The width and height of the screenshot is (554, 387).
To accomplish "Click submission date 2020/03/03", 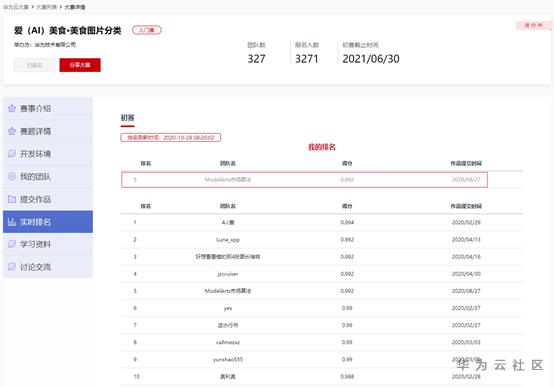I will (x=466, y=342).
